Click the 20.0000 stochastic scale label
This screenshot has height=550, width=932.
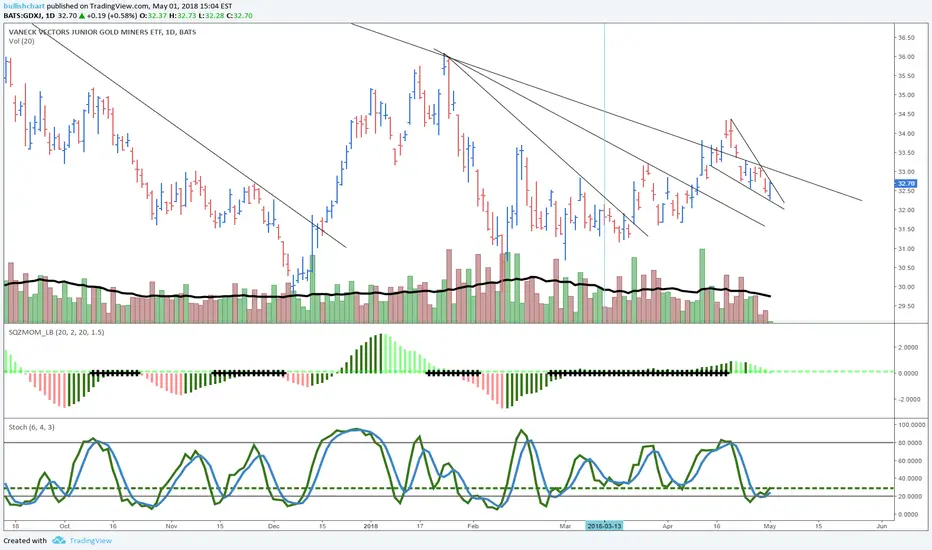click(x=910, y=496)
